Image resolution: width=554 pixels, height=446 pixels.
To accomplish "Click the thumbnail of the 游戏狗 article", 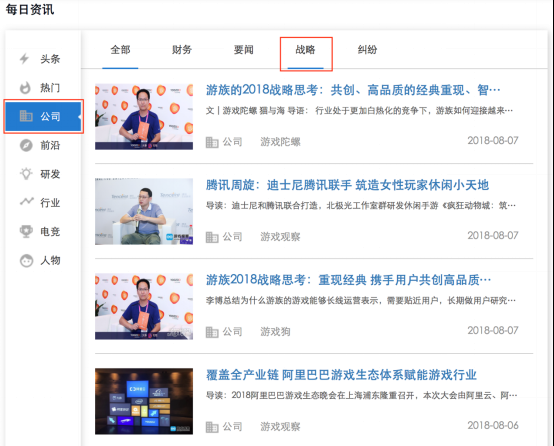I will (144, 306).
